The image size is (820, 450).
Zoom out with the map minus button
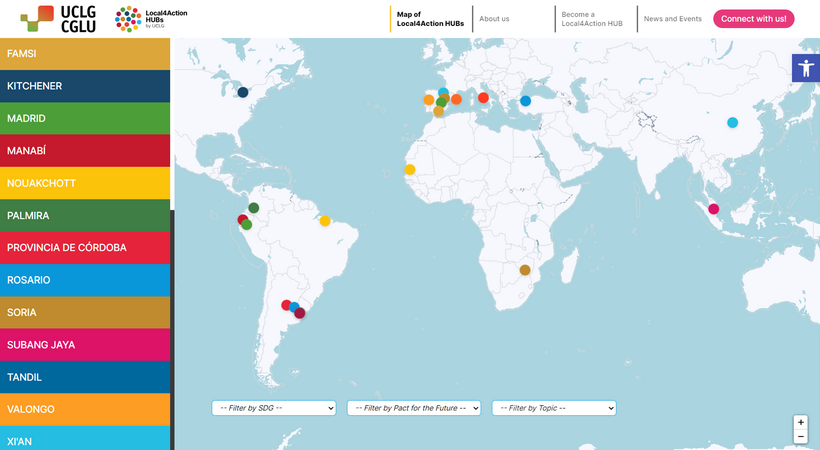point(800,437)
